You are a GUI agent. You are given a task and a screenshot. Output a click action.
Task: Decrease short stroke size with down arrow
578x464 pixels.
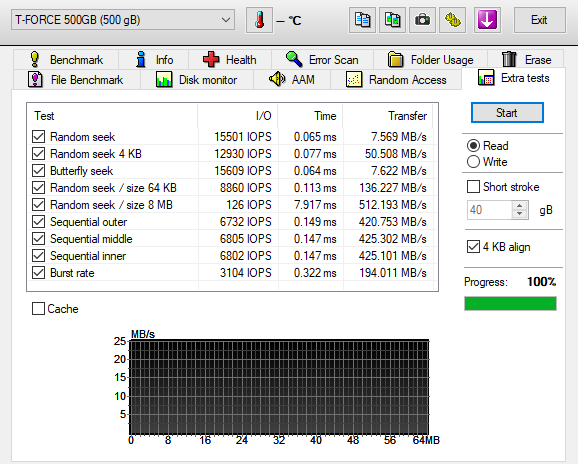pyautogui.click(x=520, y=214)
